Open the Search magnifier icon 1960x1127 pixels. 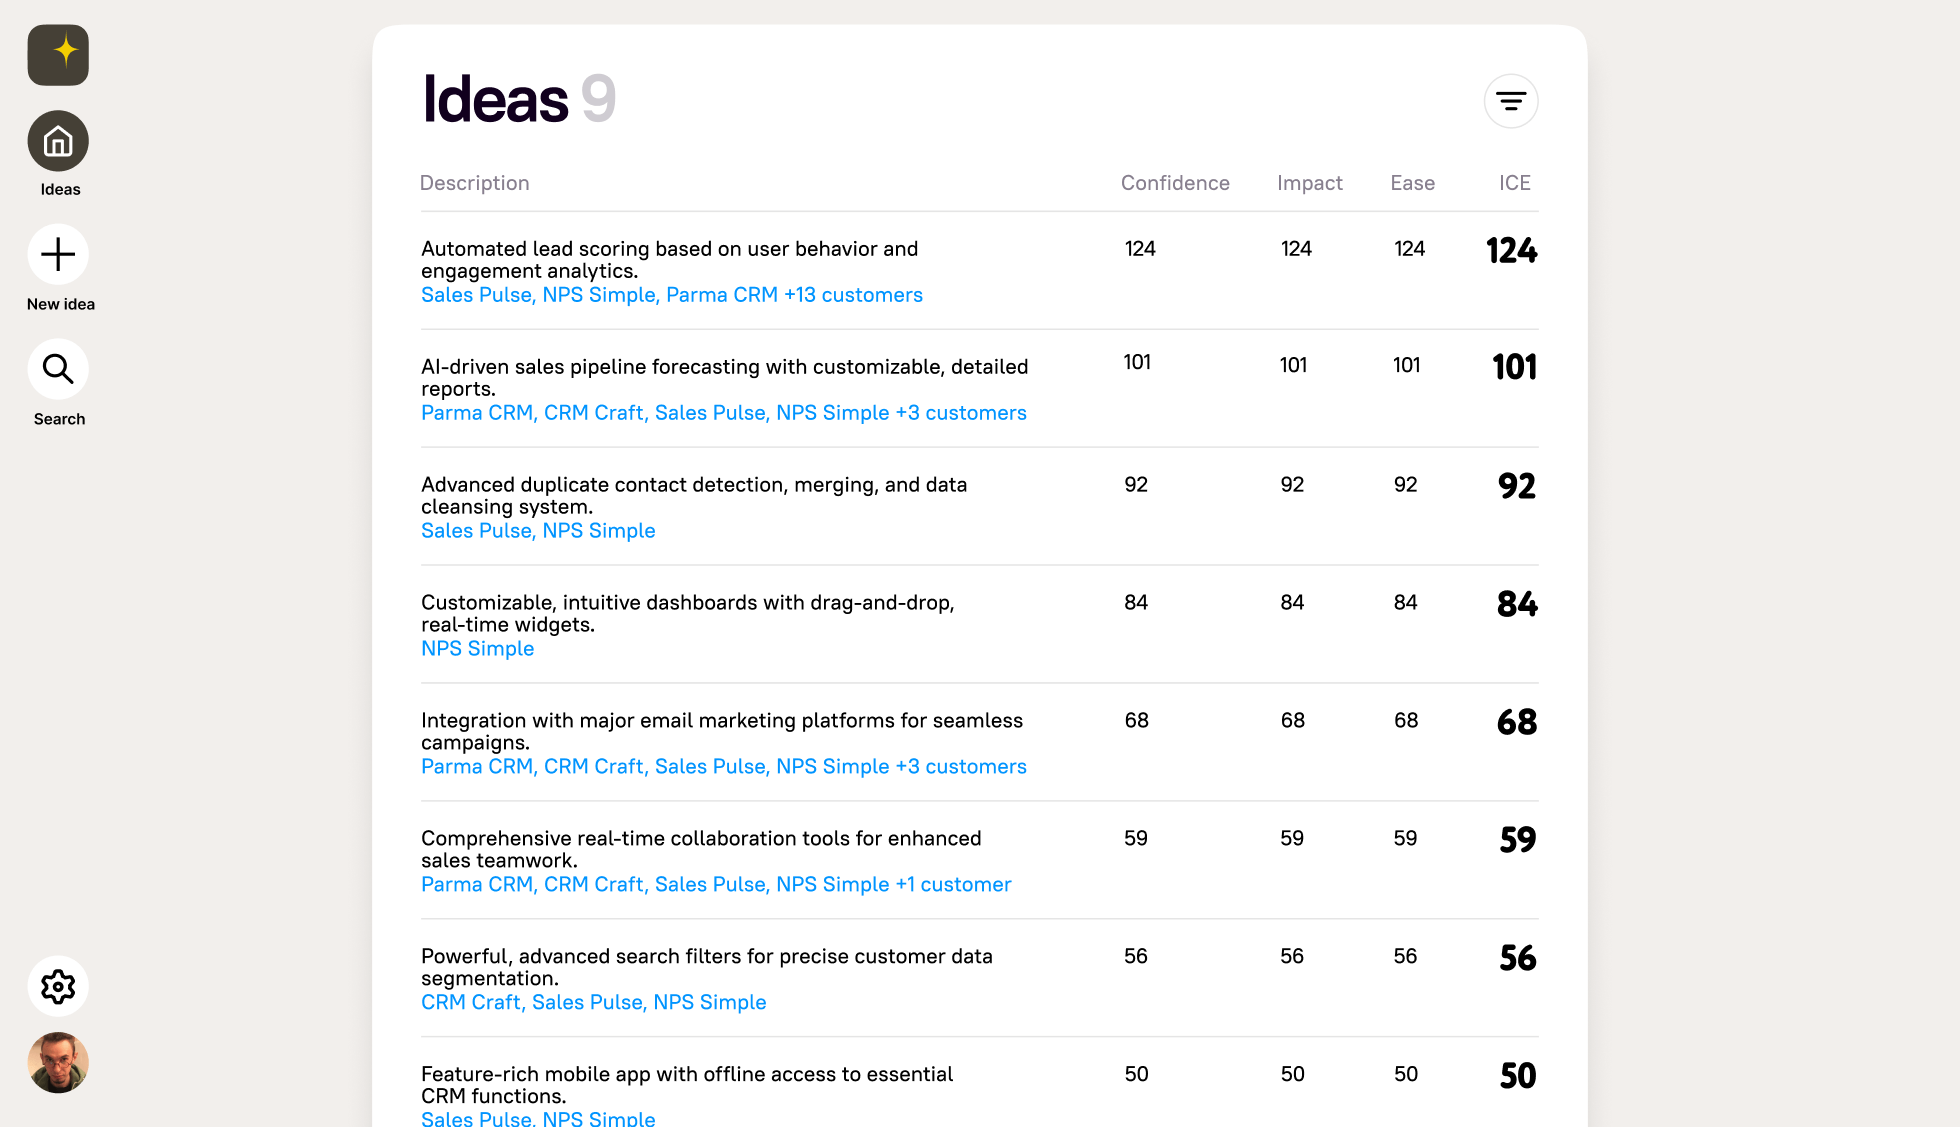58,369
